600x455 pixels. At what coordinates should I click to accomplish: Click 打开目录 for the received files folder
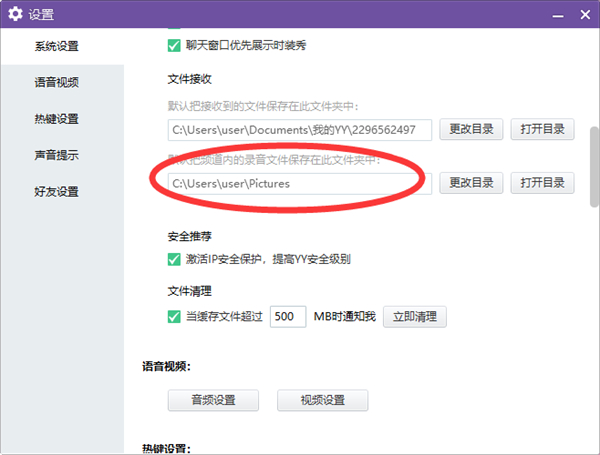(543, 130)
